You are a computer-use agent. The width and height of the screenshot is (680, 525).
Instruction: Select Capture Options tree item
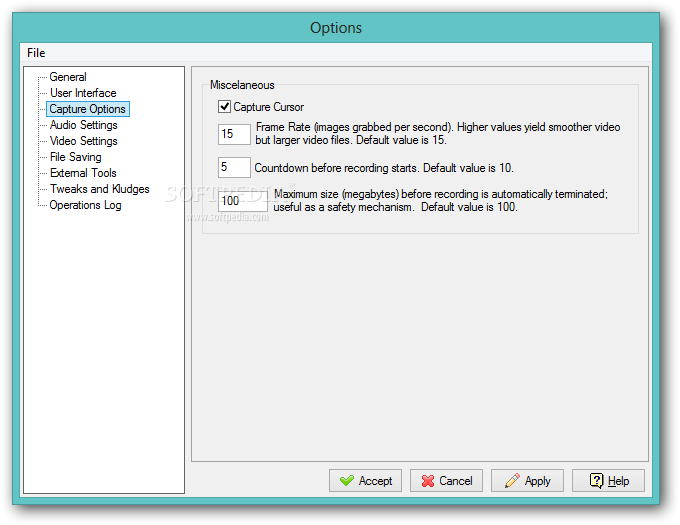pyautogui.click(x=88, y=109)
